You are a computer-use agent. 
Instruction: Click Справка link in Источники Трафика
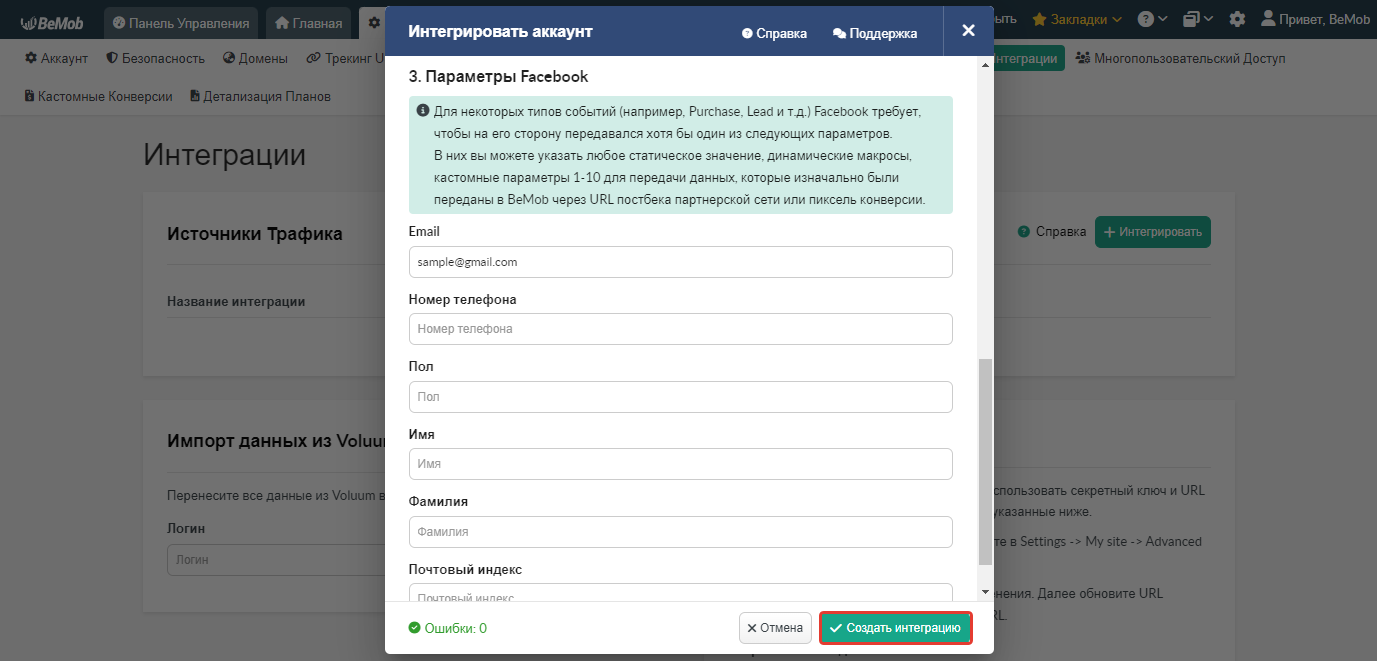coord(1052,232)
